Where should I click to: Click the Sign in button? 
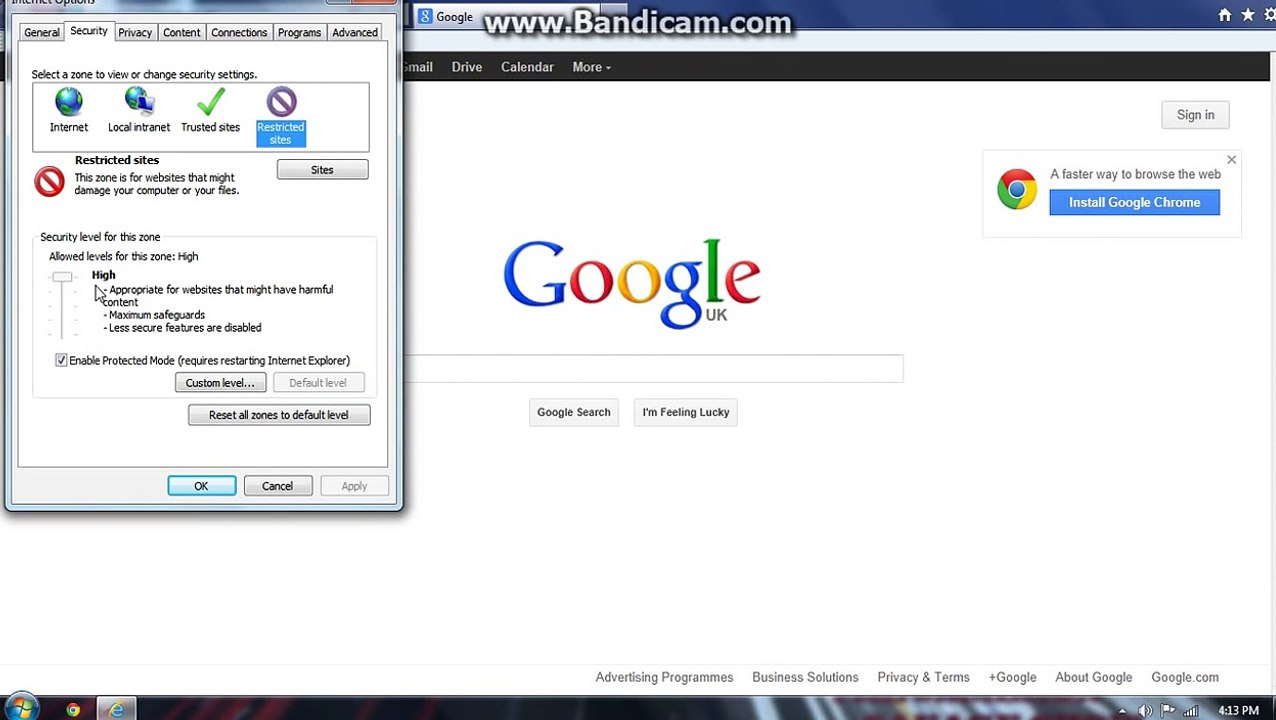tap(1195, 115)
